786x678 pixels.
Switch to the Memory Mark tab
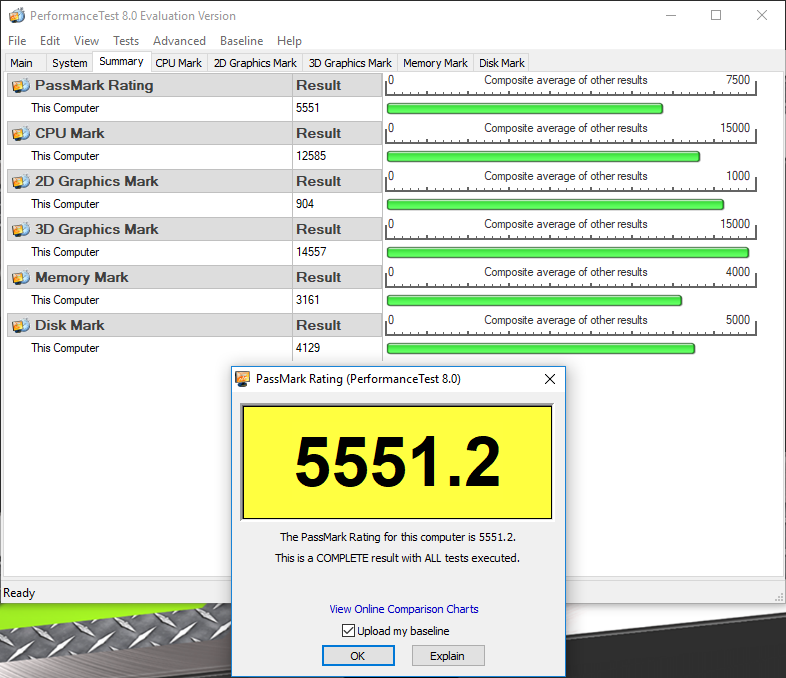(435, 63)
